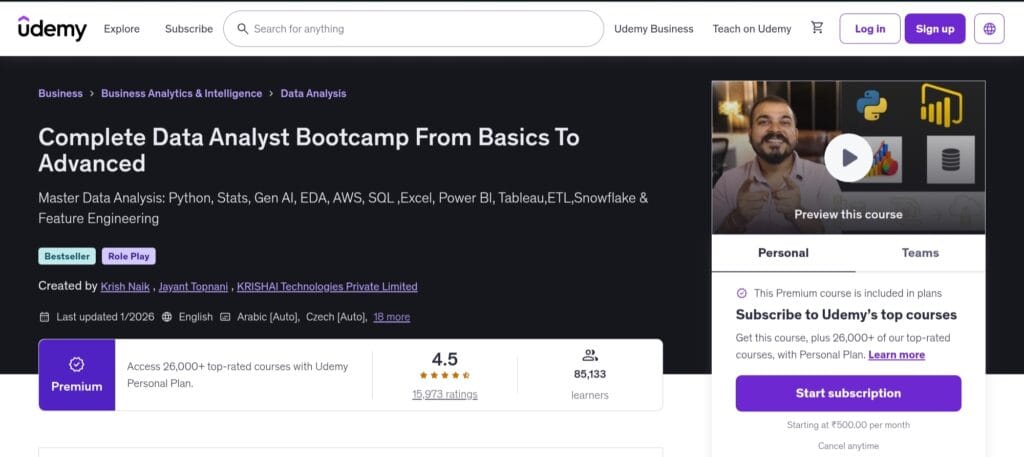
Task: Go to Data Analysis breadcrumb
Action: 313,93
